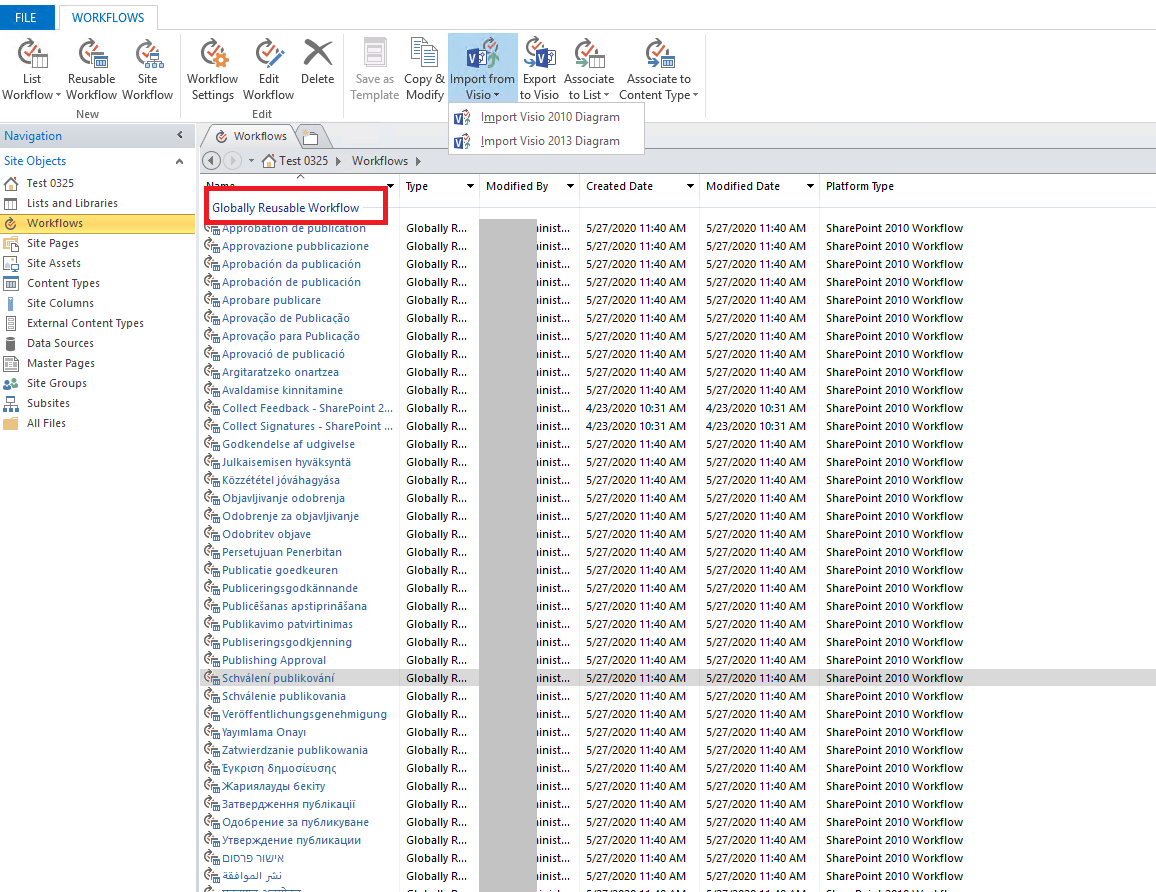1156x892 pixels.
Task: Open Site Assets in navigation
Action: coord(54,262)
